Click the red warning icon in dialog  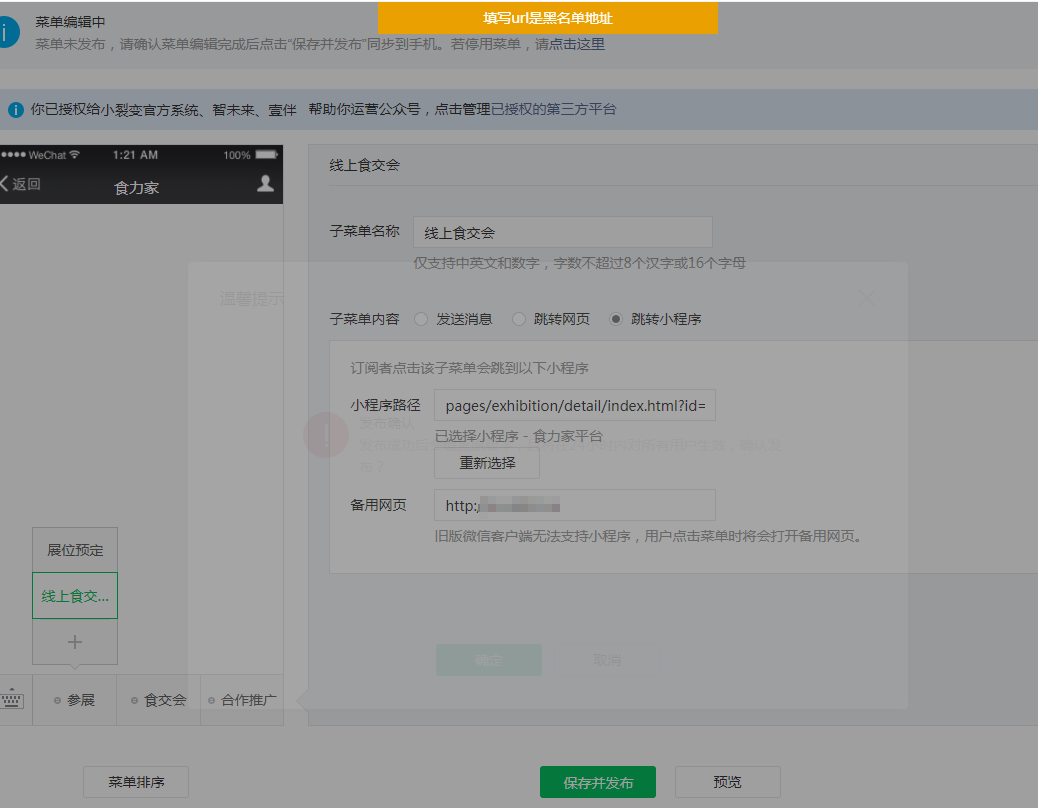(326, 435)
